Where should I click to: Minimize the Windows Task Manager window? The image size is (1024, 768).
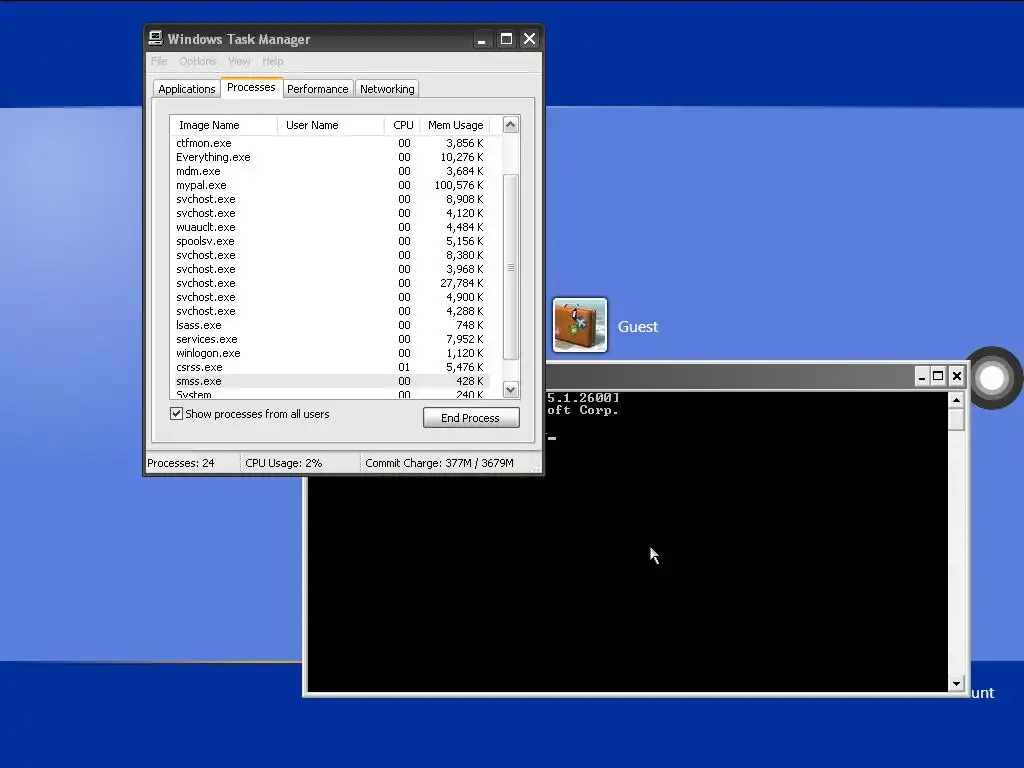482,39
